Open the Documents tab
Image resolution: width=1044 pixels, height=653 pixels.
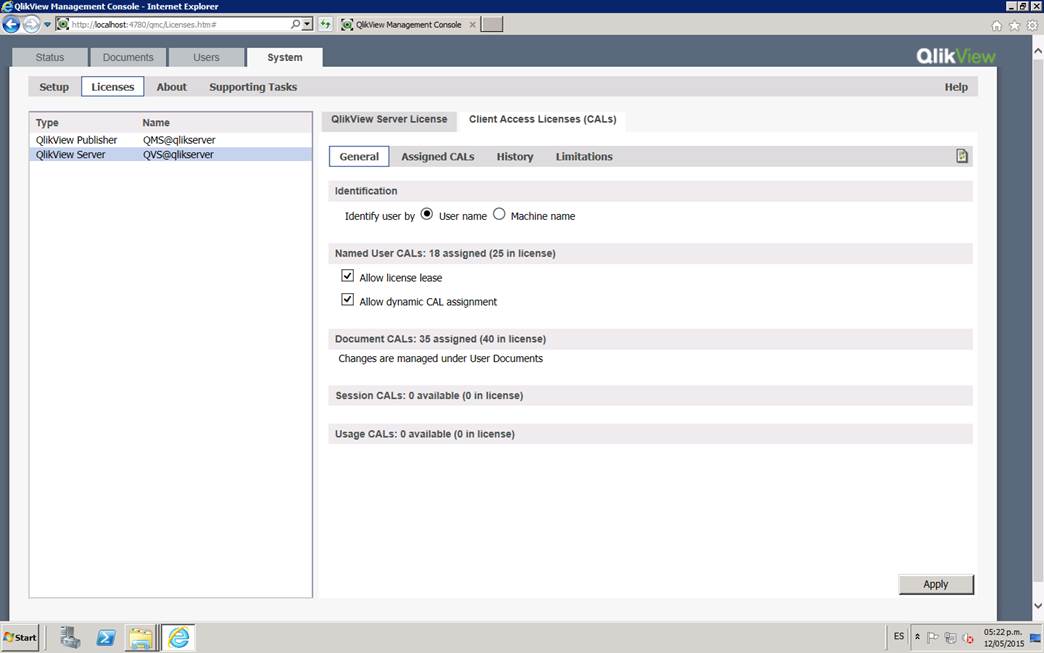tap(127, 57)
